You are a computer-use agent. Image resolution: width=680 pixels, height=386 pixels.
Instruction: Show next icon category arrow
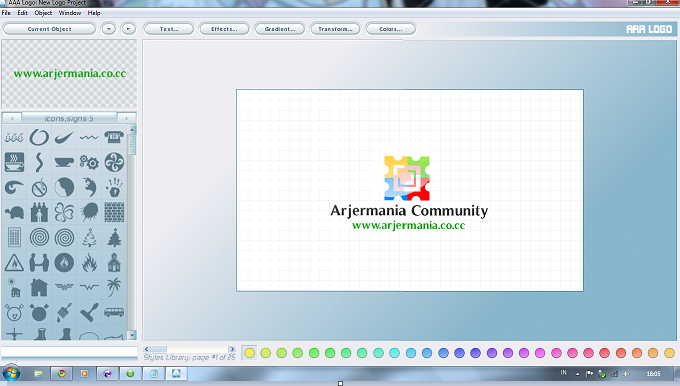pos(126,118)
